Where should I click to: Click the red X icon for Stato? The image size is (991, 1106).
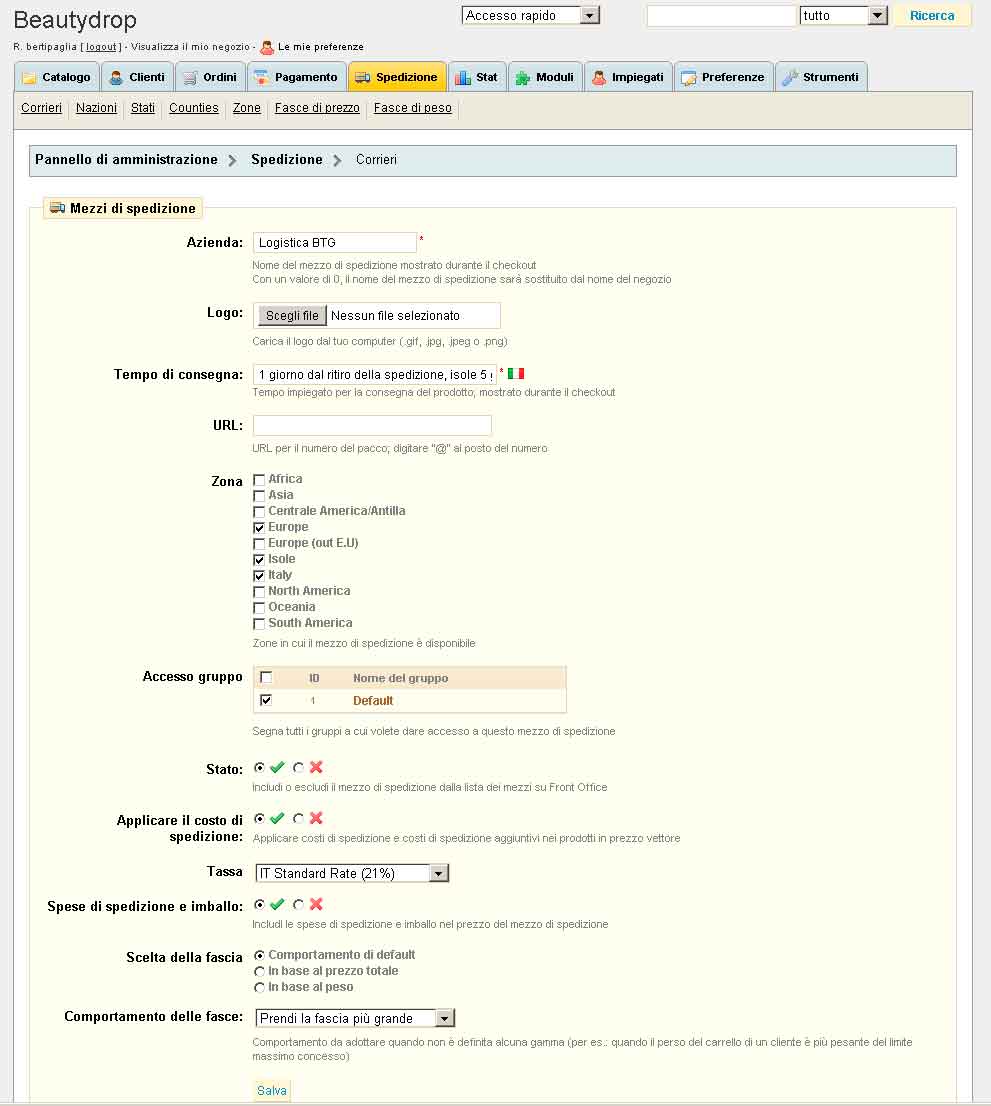click(x=316, y=767)
